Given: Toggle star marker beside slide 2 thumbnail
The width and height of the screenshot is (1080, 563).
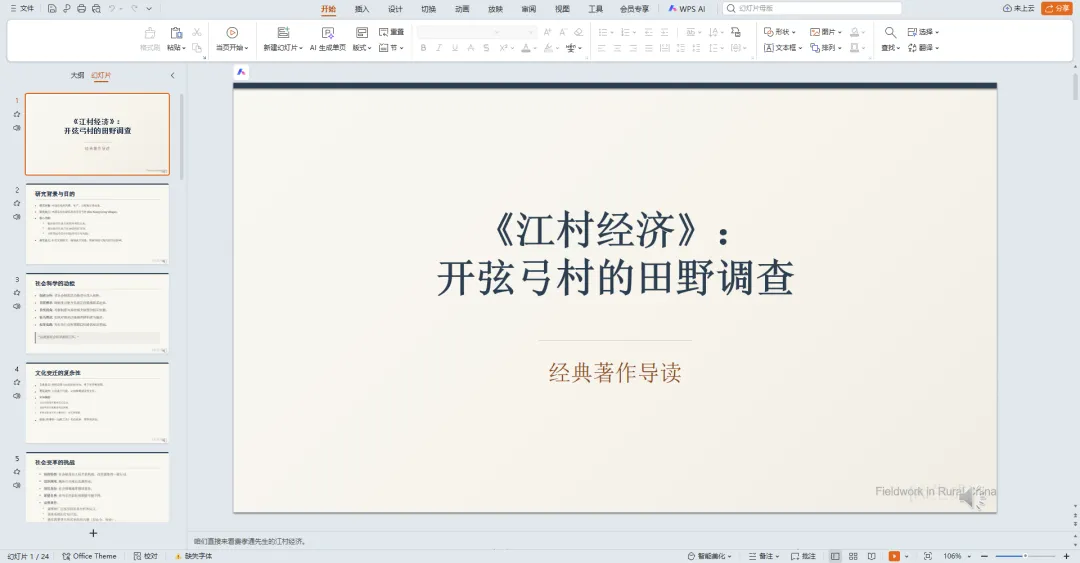Looking at the screenshot, I should [17, 203].
